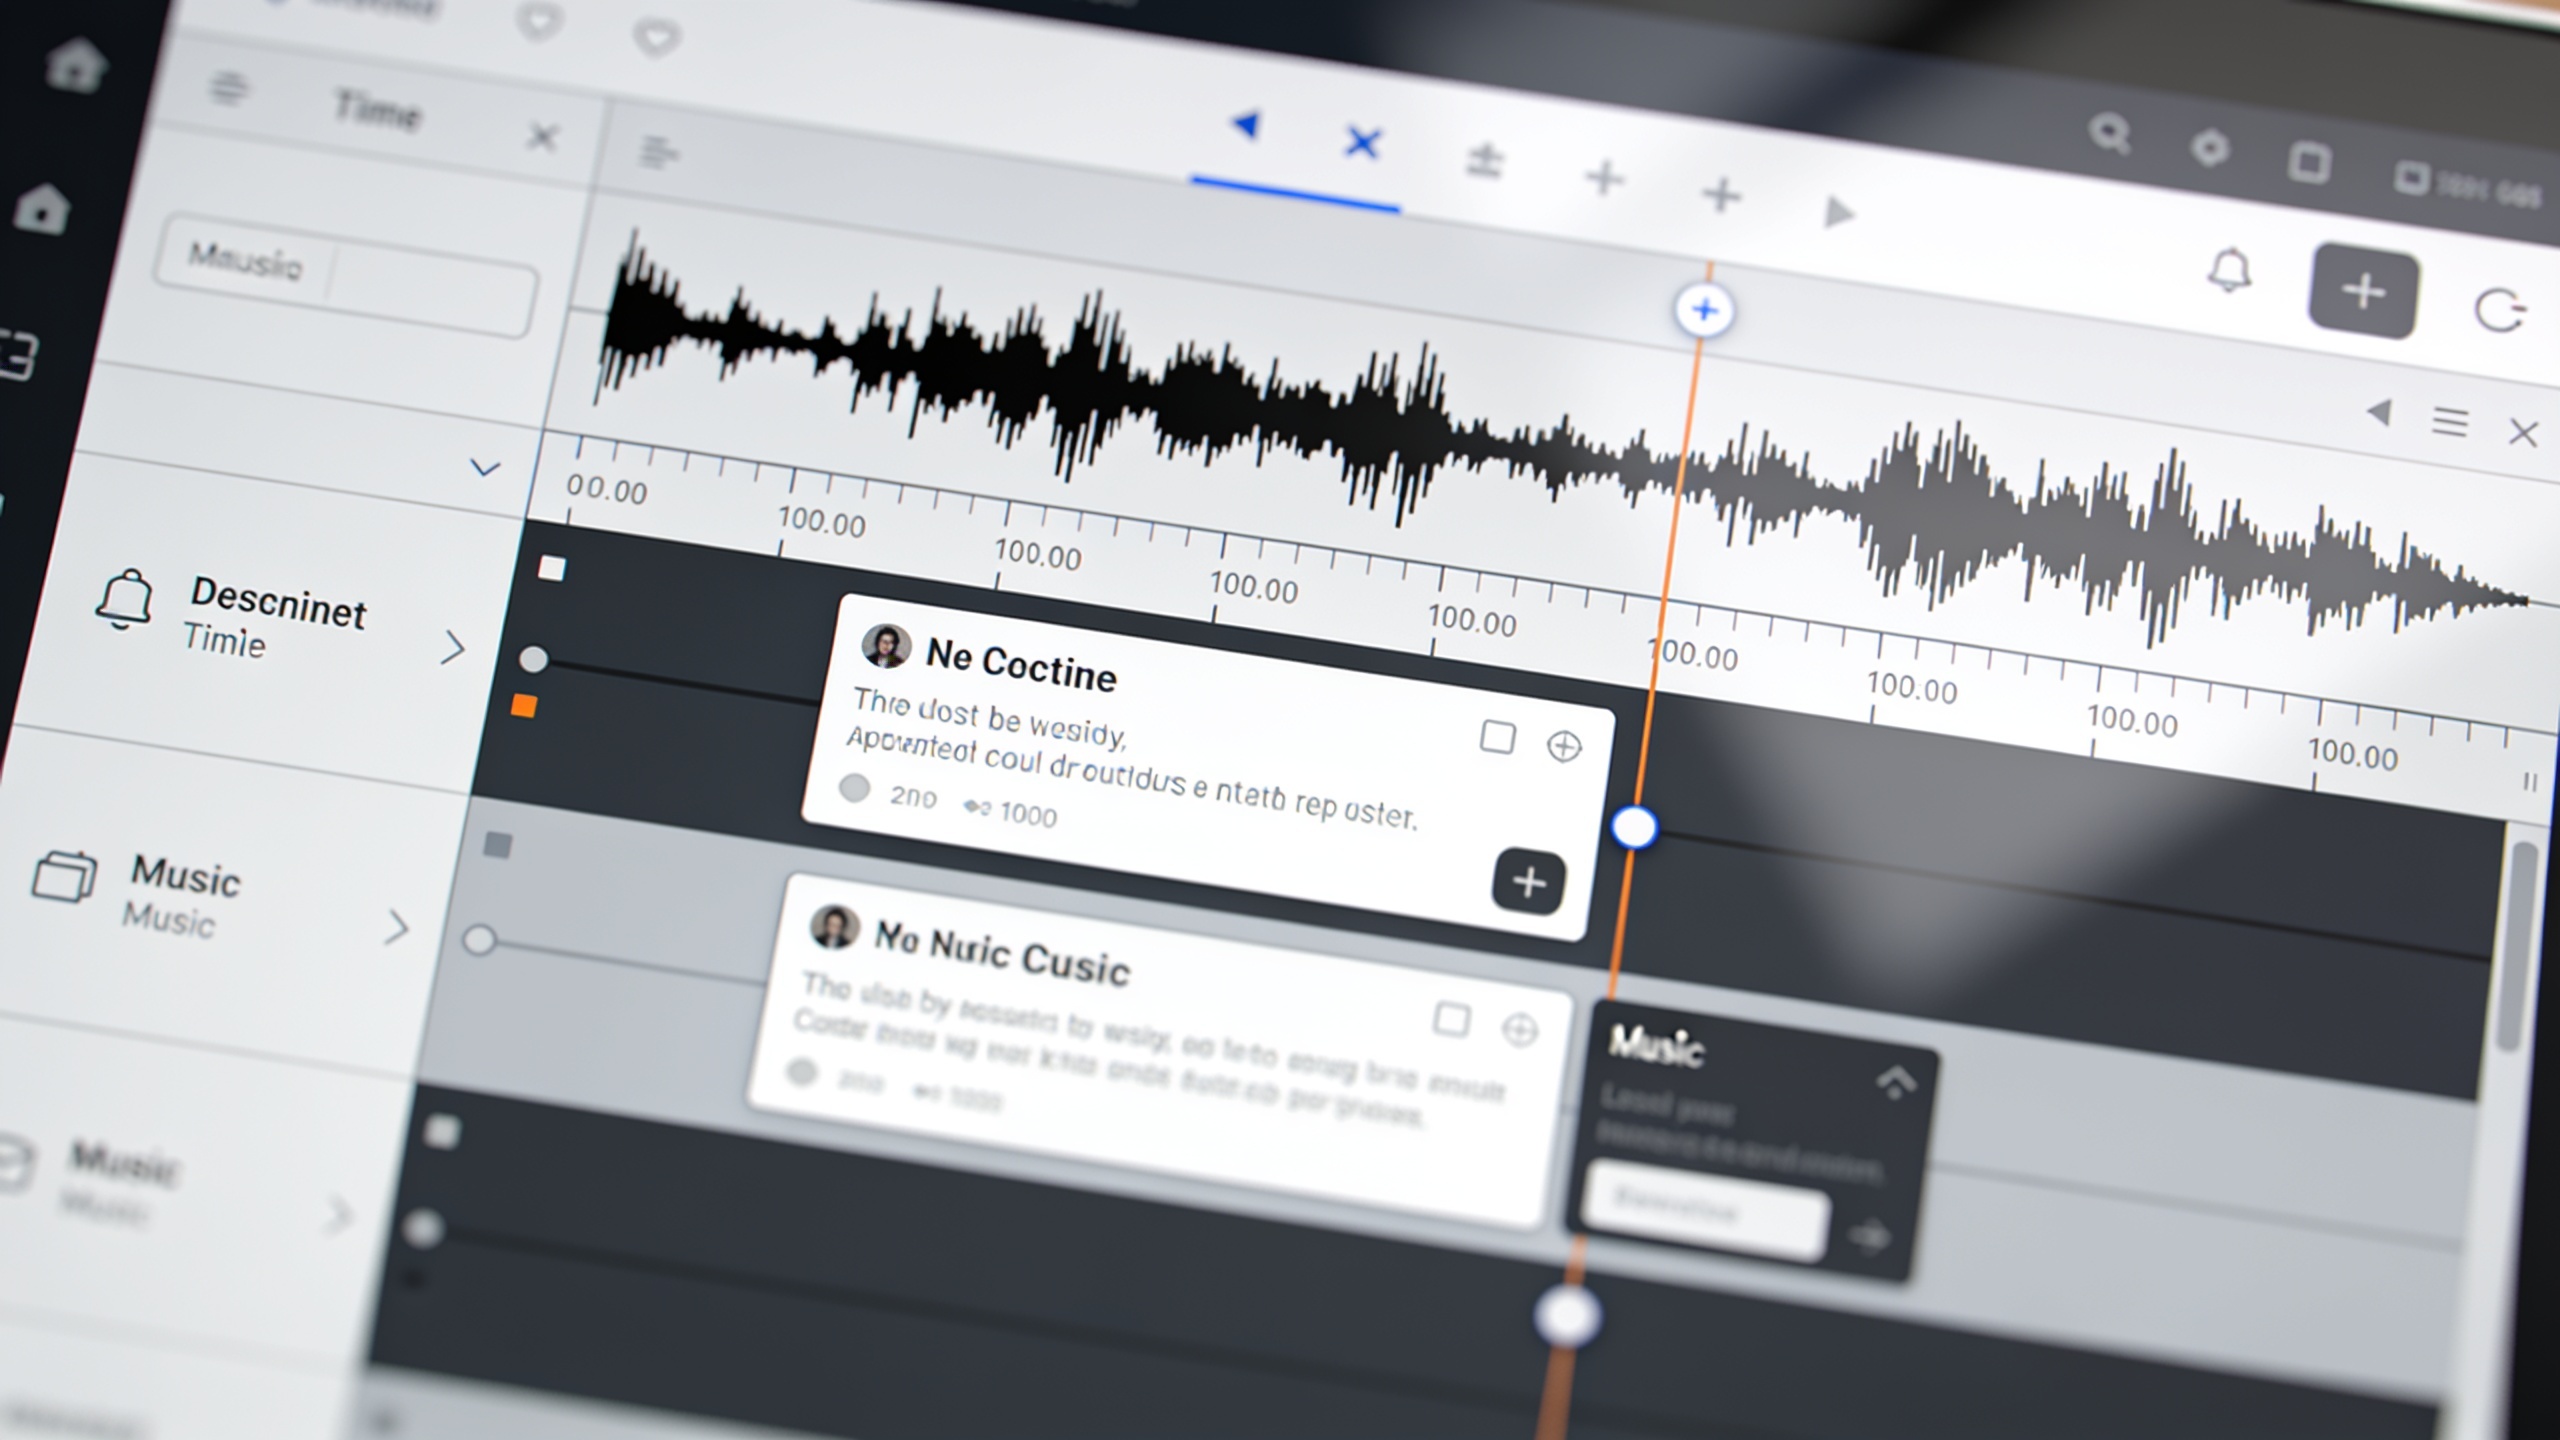Viewport: 2560px width, 1440px height.
Task: Click the square icon in the top-right toolbar
Action: tap(2309, 163)
